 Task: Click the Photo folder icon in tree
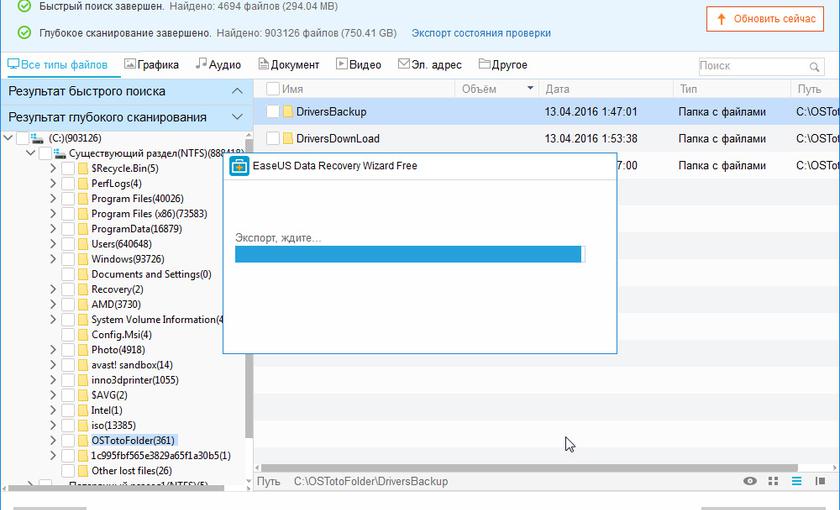tap(82, 350)
